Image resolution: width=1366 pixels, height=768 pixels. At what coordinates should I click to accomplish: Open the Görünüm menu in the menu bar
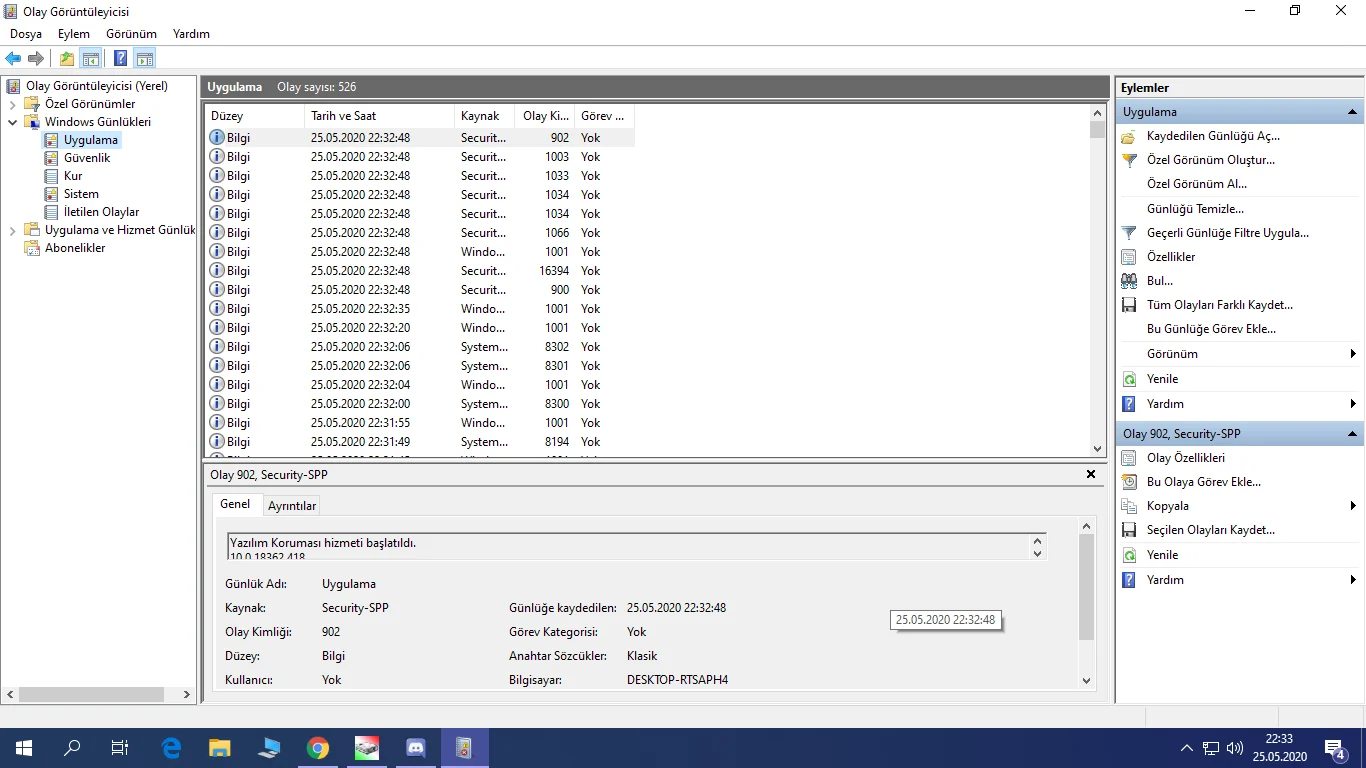(131, 34)
